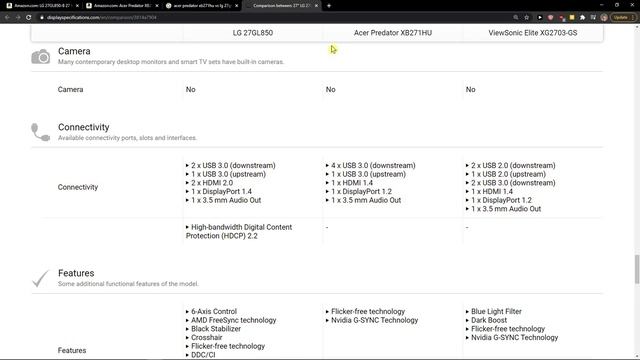Viewport: 640px width, 360px height.
Task: Click the address bar URL field
Action: point(278,18)
